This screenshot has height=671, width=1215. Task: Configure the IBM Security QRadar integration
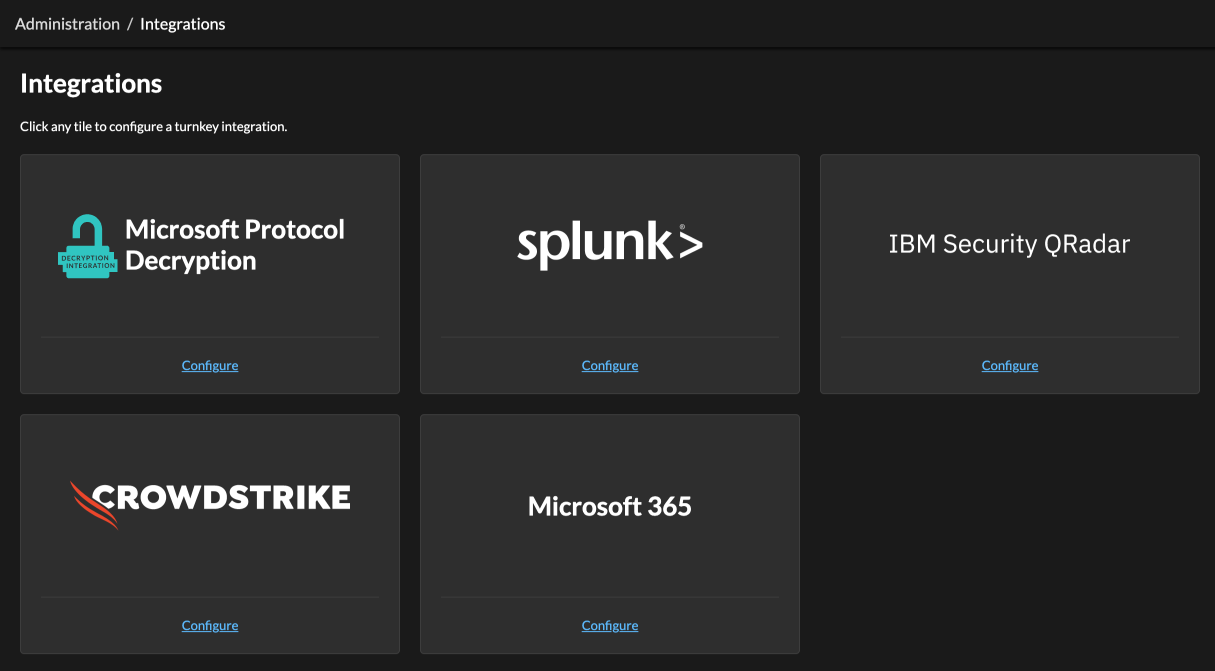tap(1010, 366)
